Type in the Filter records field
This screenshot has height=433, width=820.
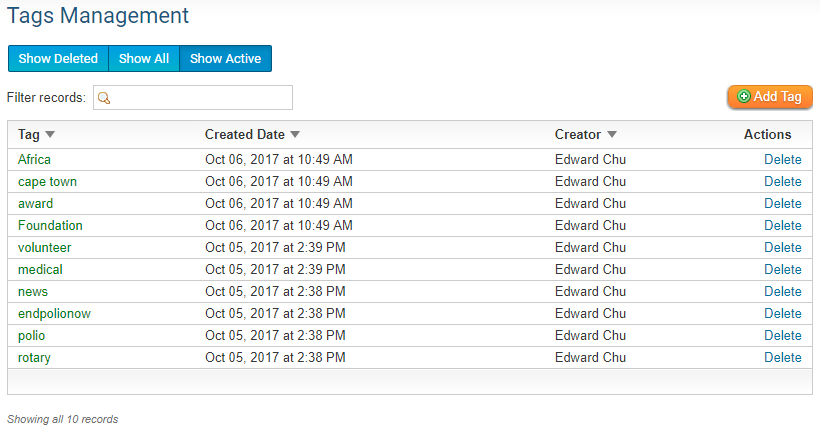(x=200, y=98)
